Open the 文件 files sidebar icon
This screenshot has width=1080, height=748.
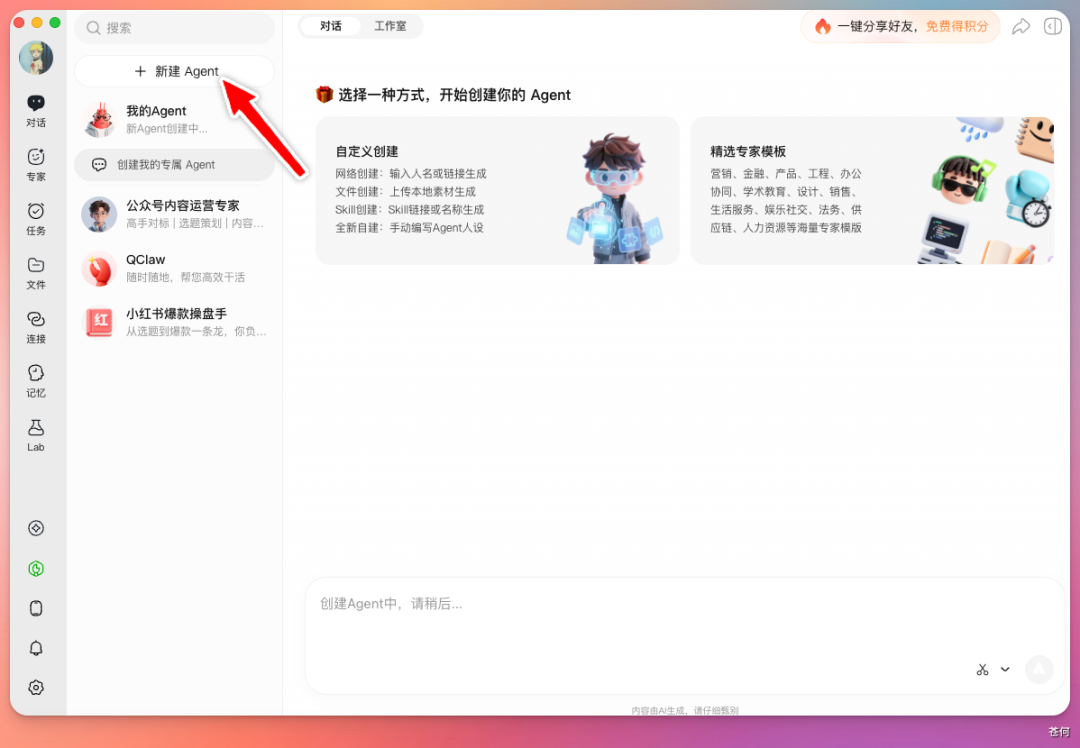[x=36, y=273]
